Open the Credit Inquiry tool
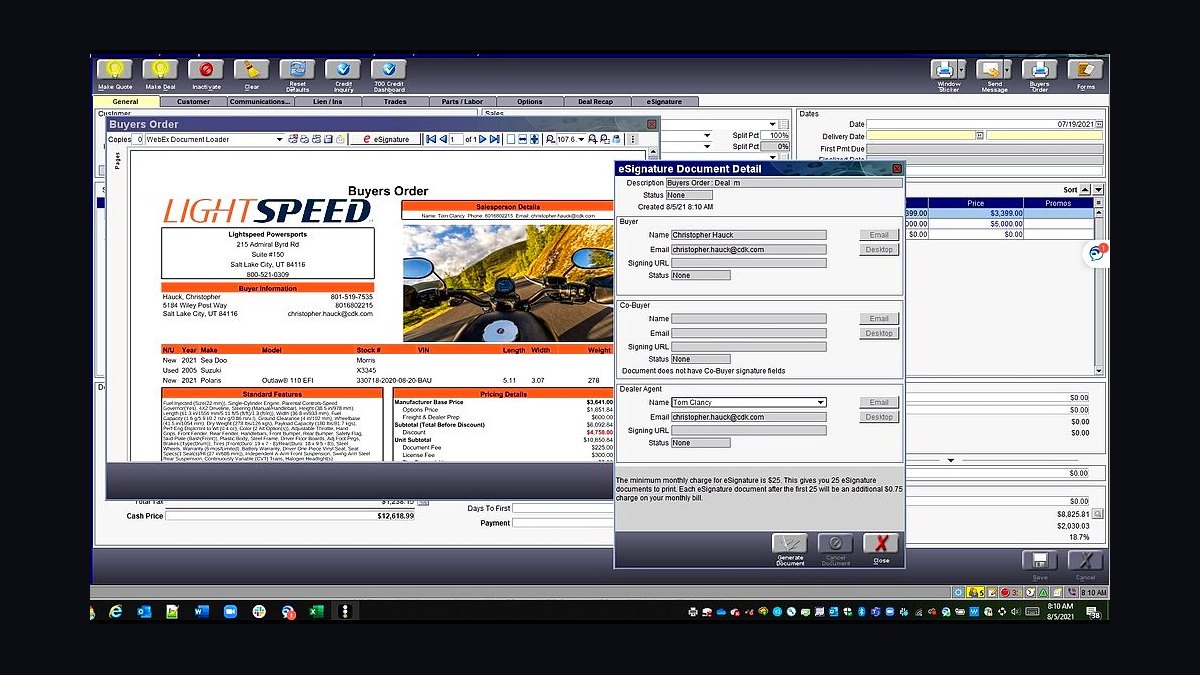This screenshot has height=675, width=1200. point(343,71)
